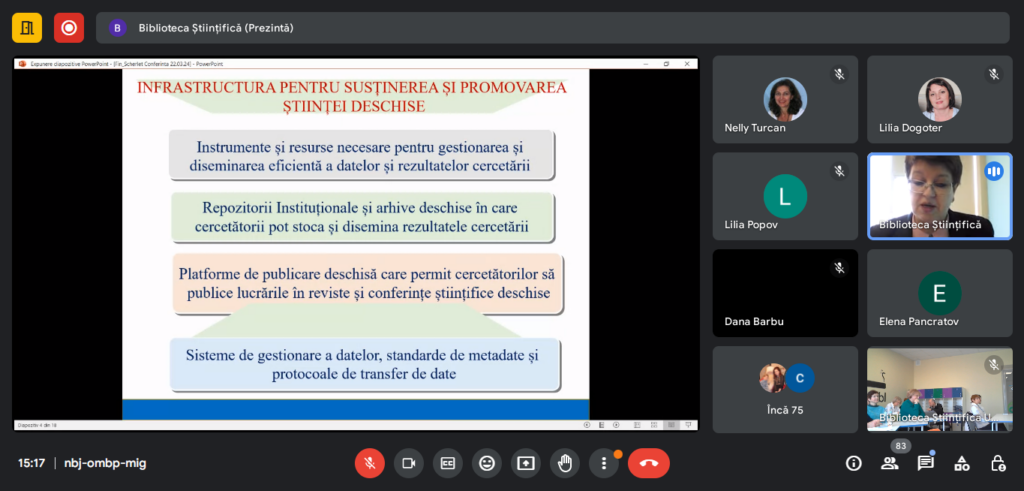This screenshot has width=1024, height=491.
Task: Open the chat panel
Action: [925, 463]
